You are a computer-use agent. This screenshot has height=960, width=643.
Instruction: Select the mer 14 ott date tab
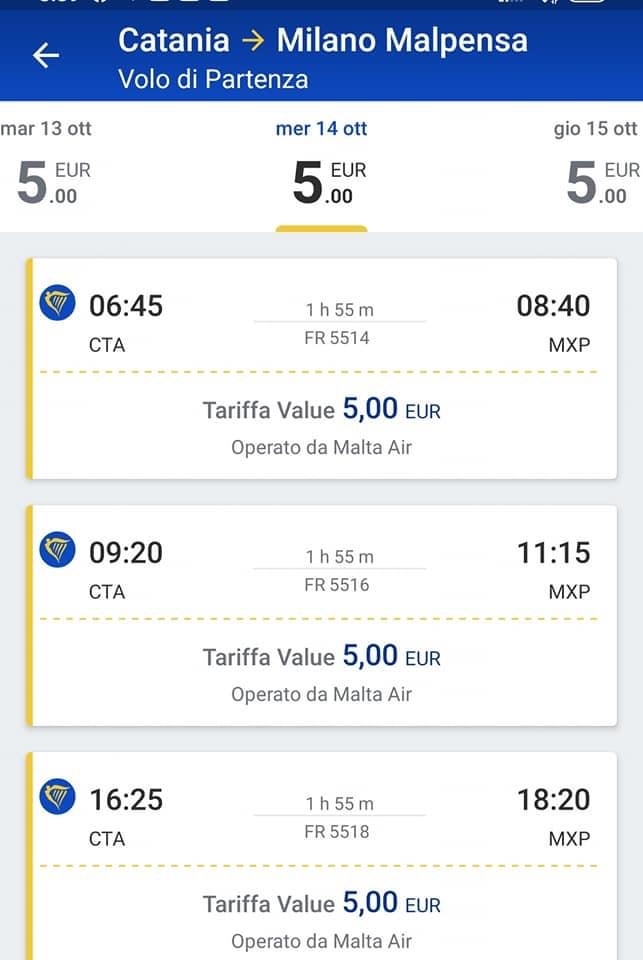[321, 166]
